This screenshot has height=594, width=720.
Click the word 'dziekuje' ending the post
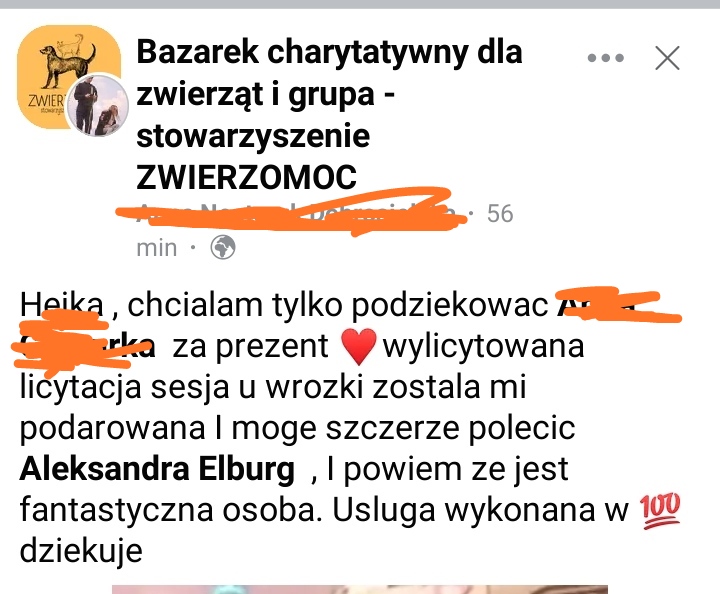(x=81, y=551)
